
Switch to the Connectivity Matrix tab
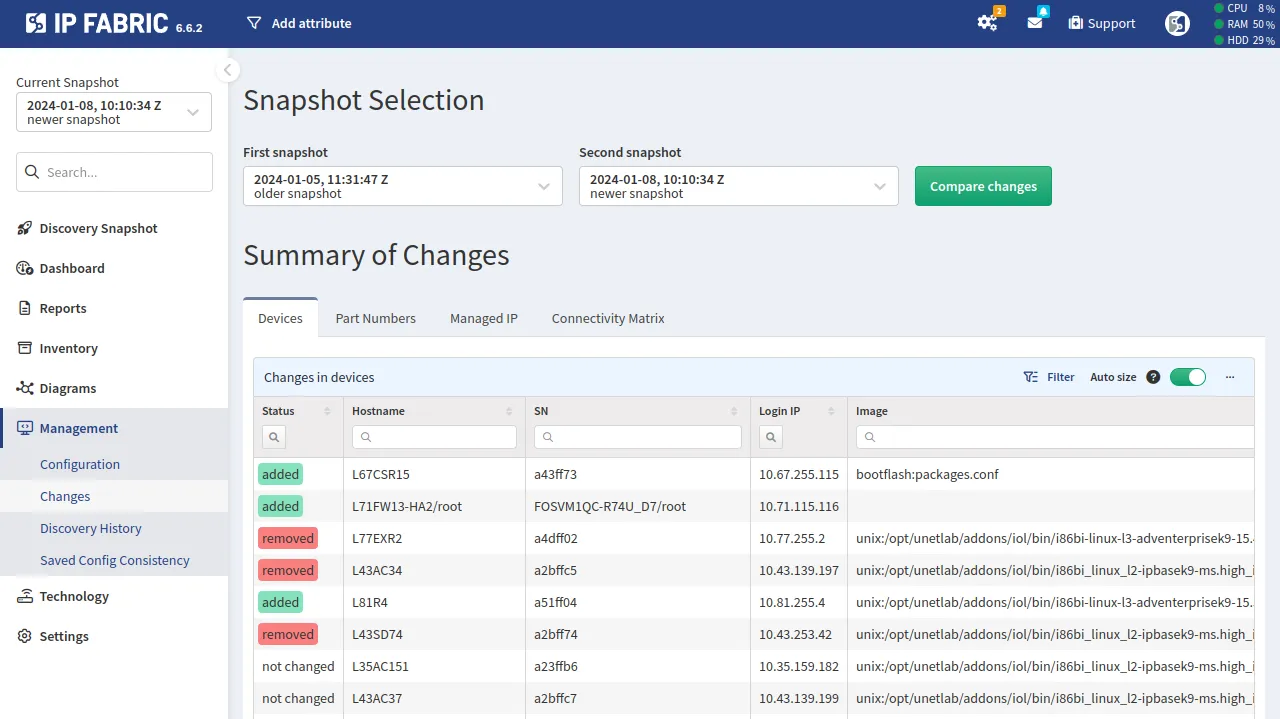[608, 318]
